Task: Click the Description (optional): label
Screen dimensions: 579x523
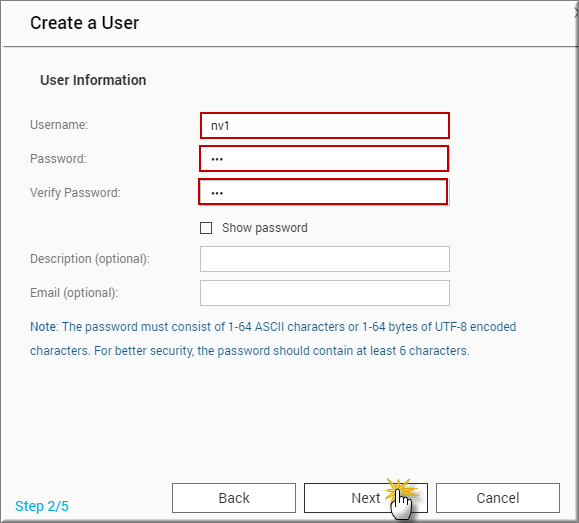Action: tap(90, 259)
